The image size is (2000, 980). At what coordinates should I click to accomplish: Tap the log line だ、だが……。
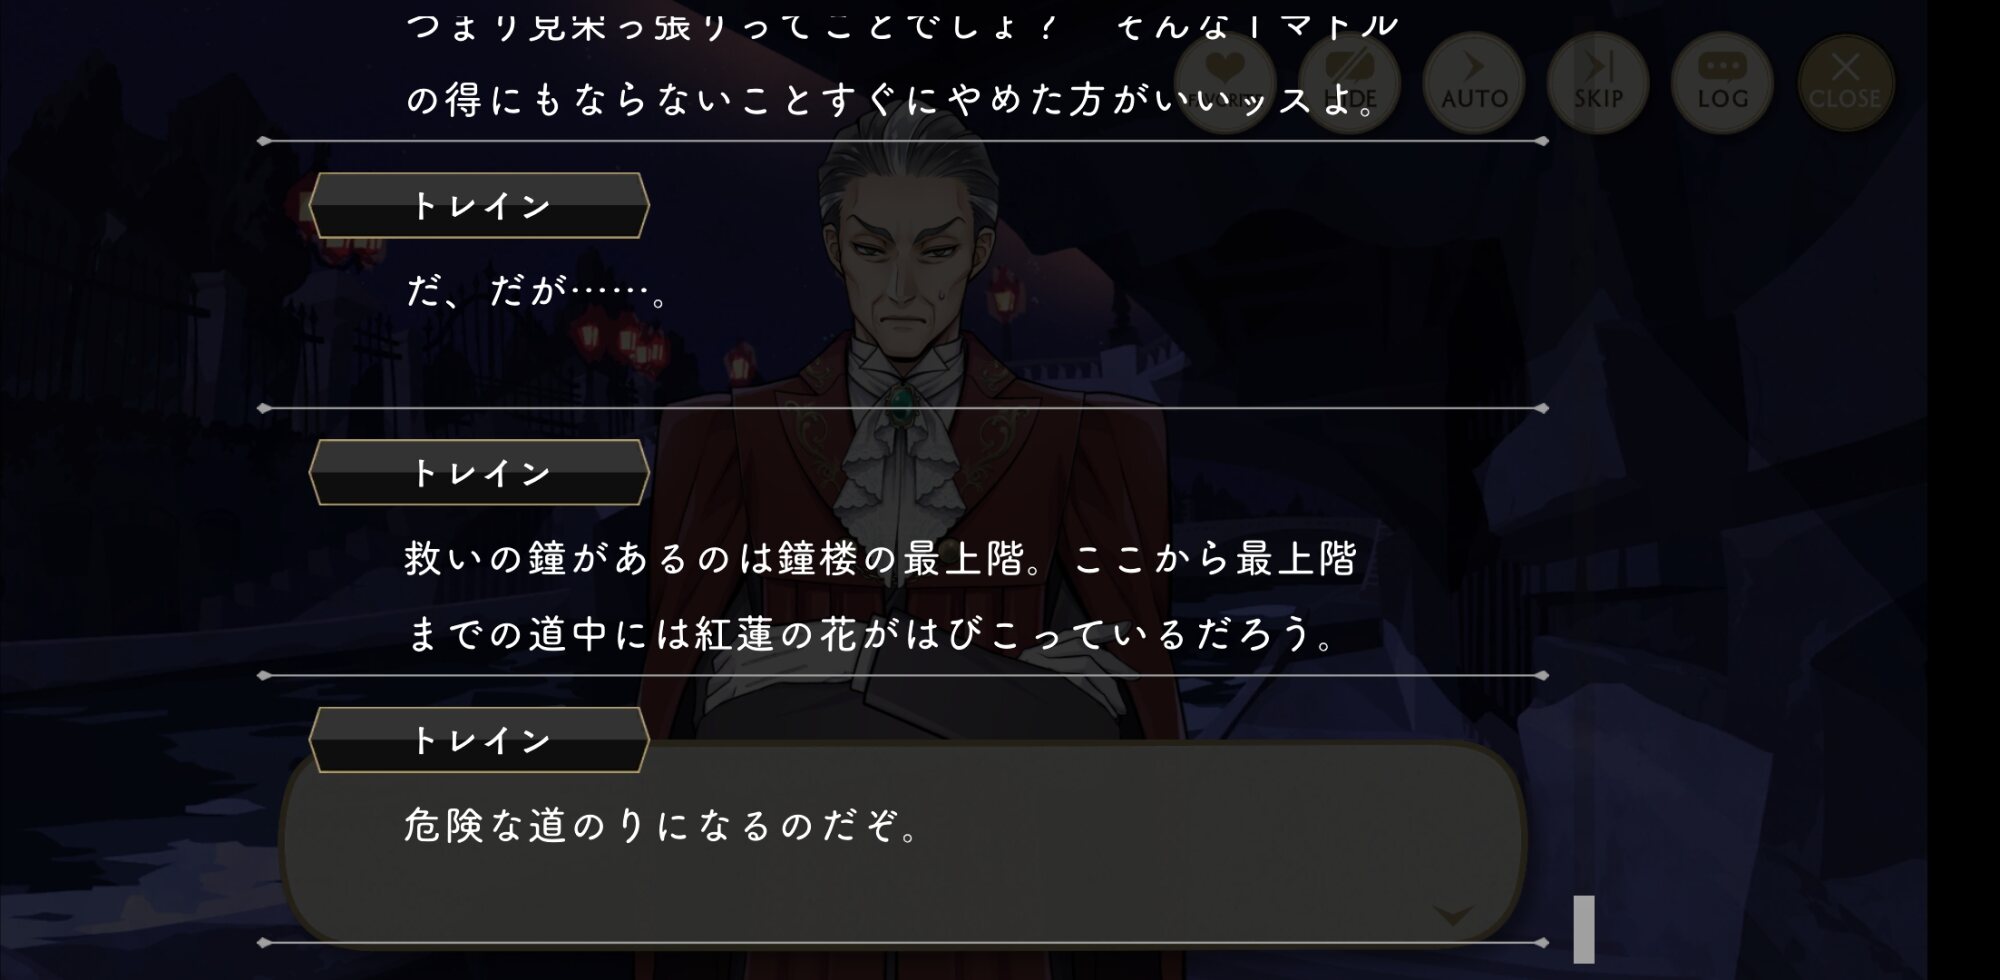[538, 291]
